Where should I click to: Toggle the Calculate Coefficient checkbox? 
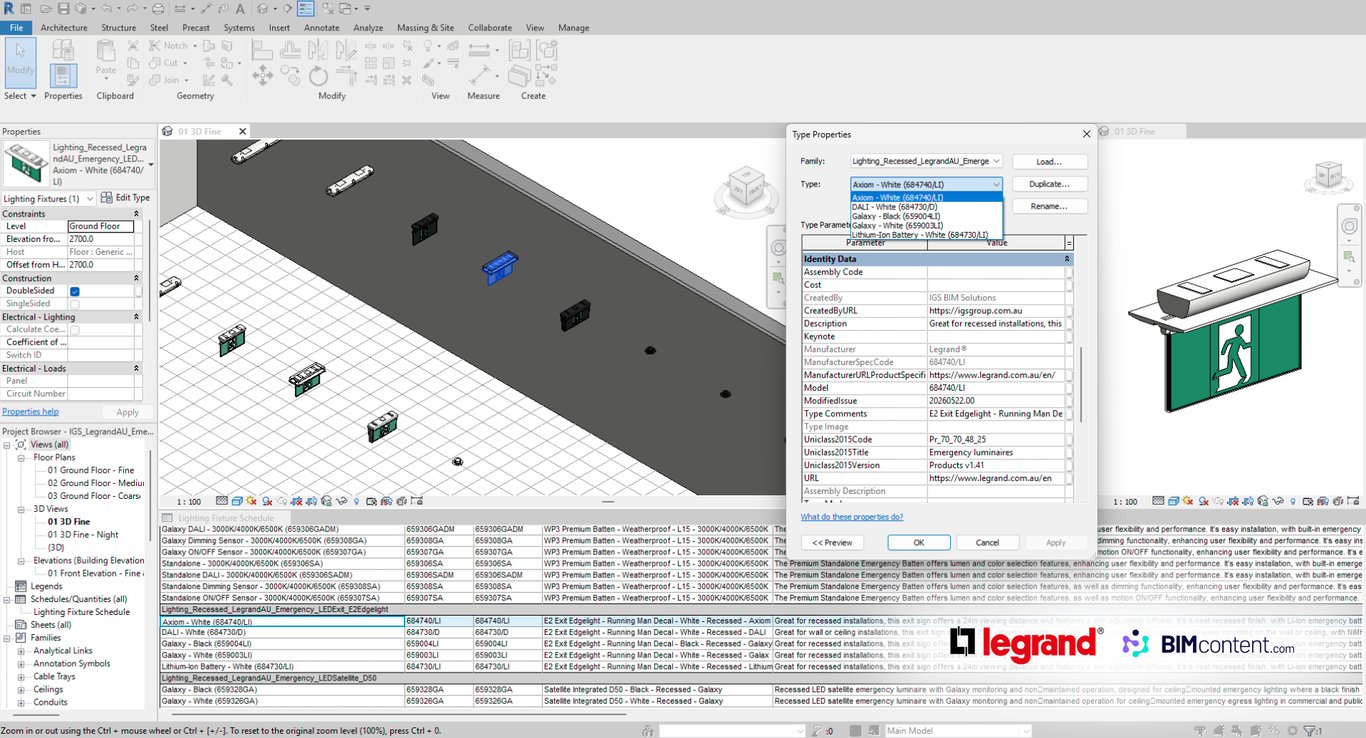pos(74,329)
